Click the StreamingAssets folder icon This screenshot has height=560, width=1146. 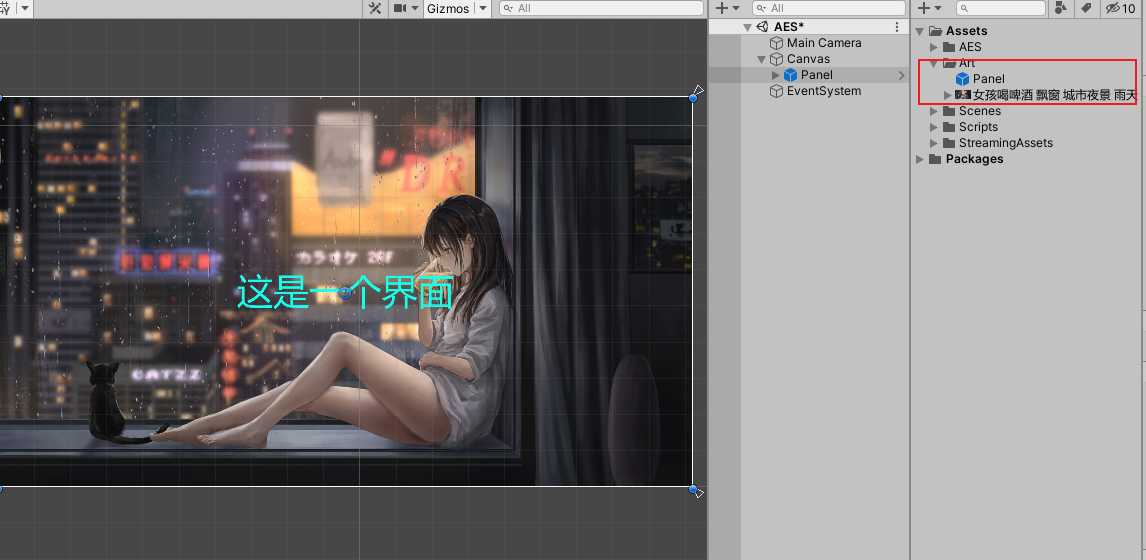click(x=949, y=143)
